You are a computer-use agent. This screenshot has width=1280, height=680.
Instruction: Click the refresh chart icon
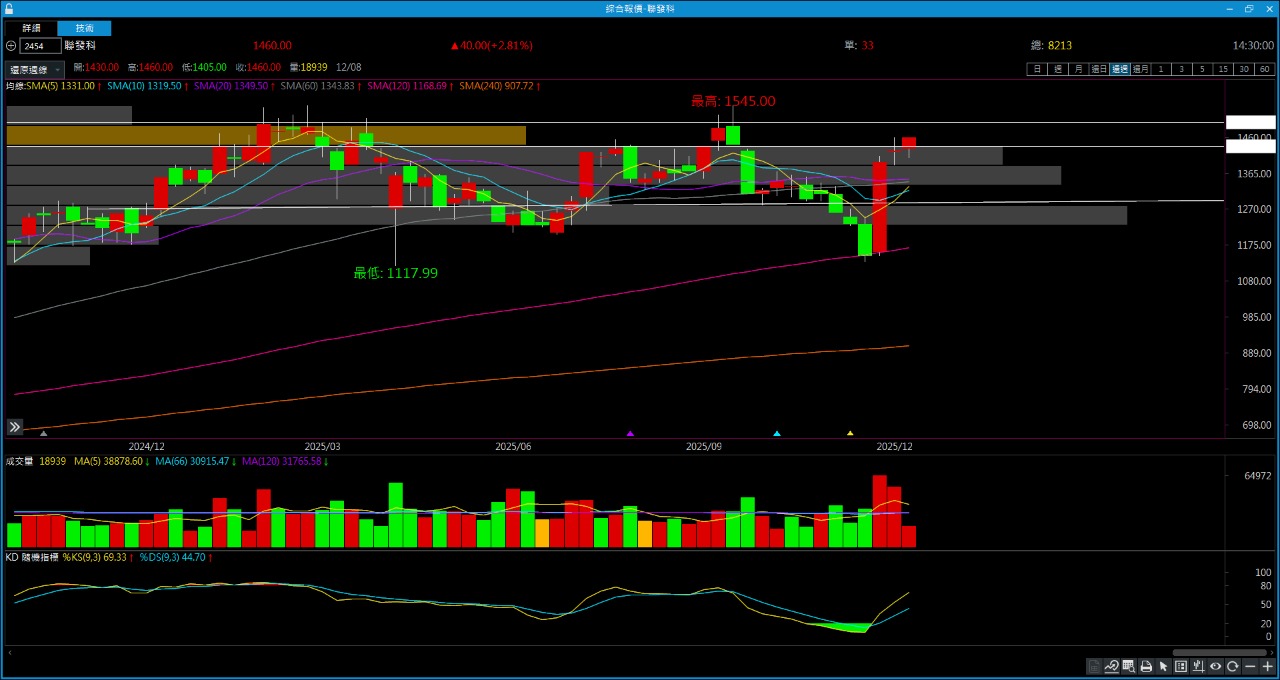coord(1233,666)
